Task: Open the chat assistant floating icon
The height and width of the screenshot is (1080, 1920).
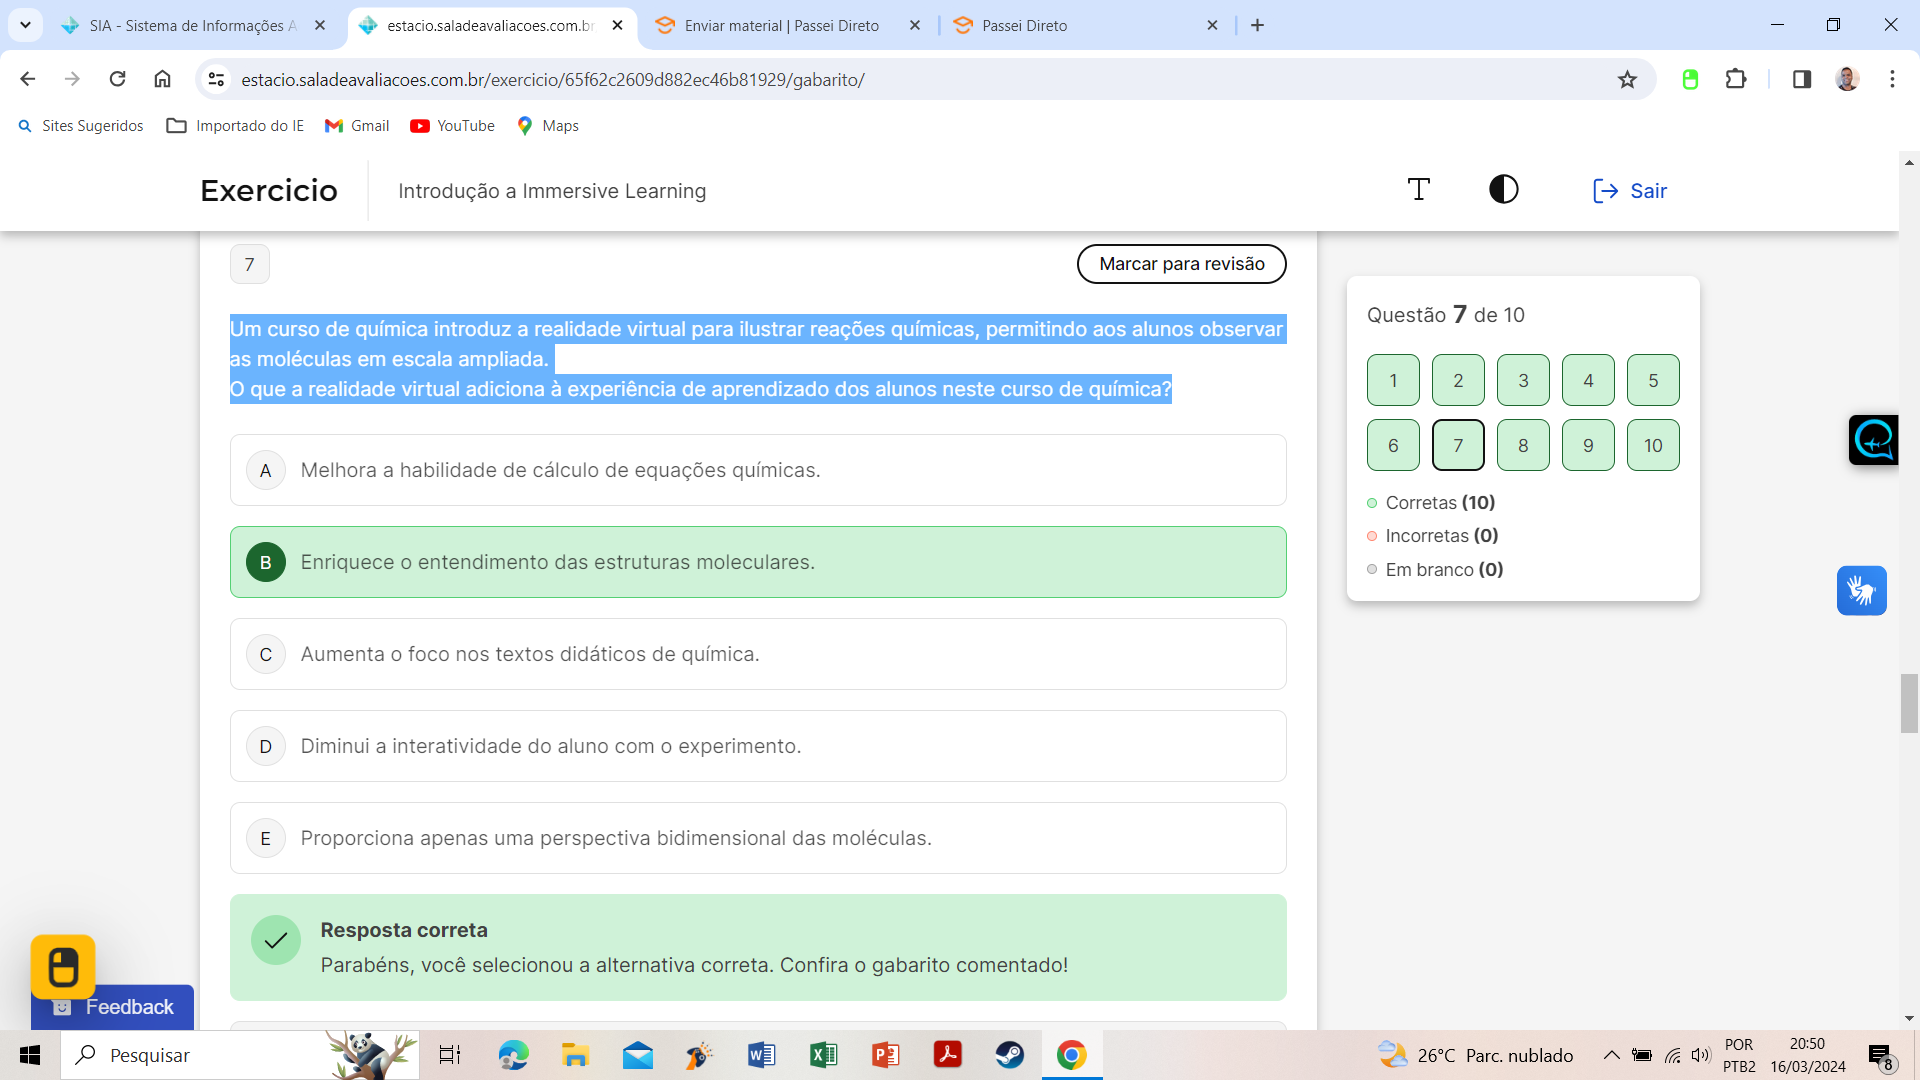Action: pyautogui.click(x=1873, y=440)
